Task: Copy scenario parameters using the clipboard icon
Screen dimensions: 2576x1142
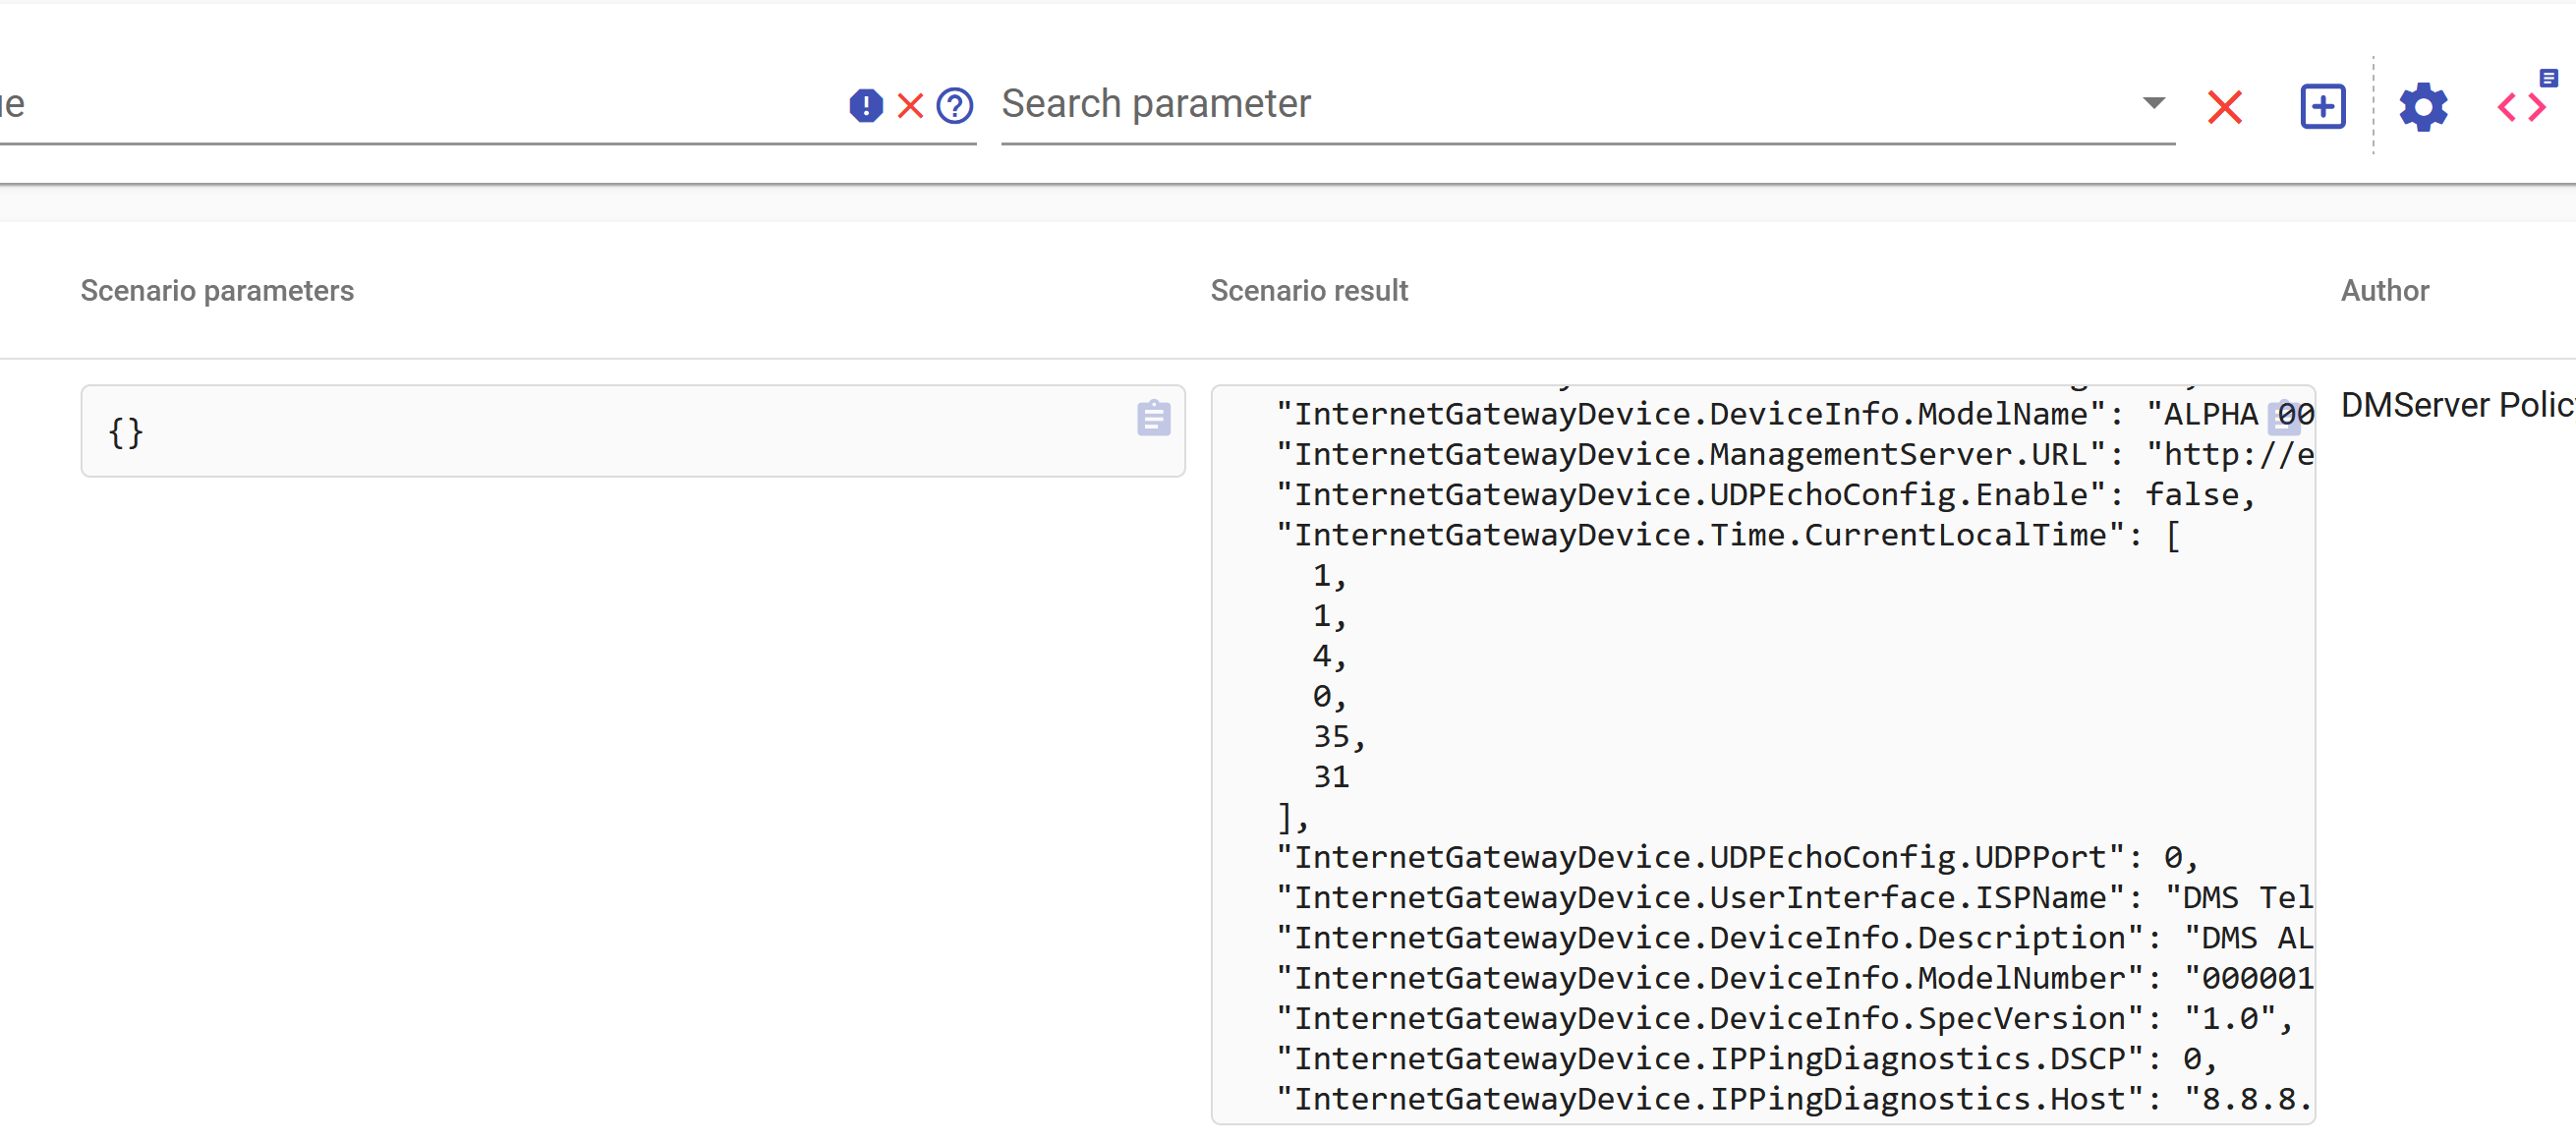Action: coord(1154,418)
